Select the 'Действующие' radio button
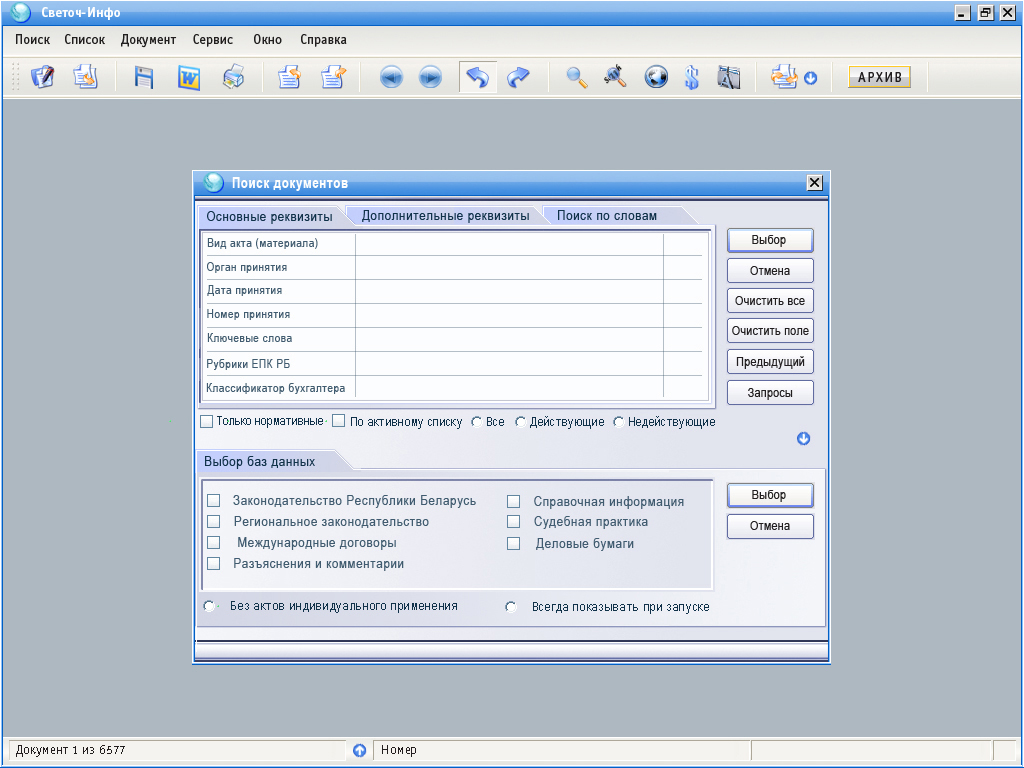The width and height of the screenshot is (1024, 768). click(x=520, y=422)
